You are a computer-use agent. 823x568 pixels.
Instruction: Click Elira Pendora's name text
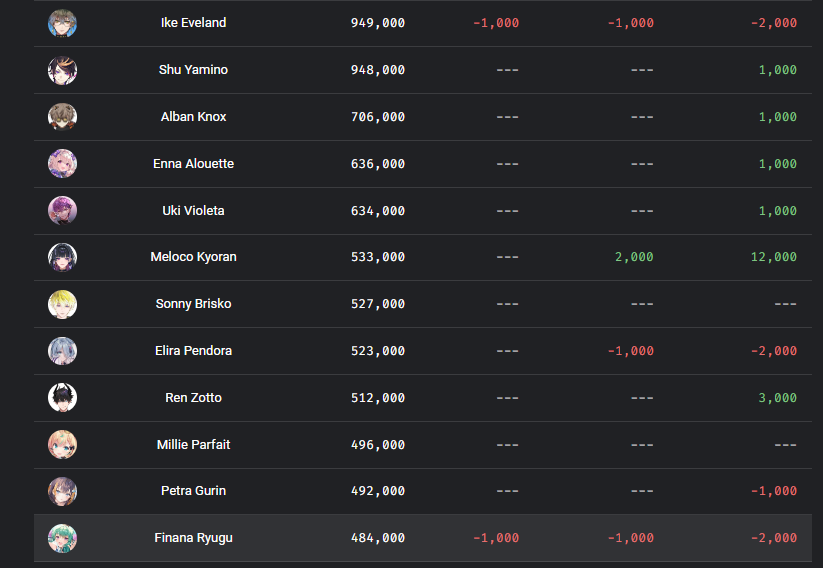click(x=193, y=351)
